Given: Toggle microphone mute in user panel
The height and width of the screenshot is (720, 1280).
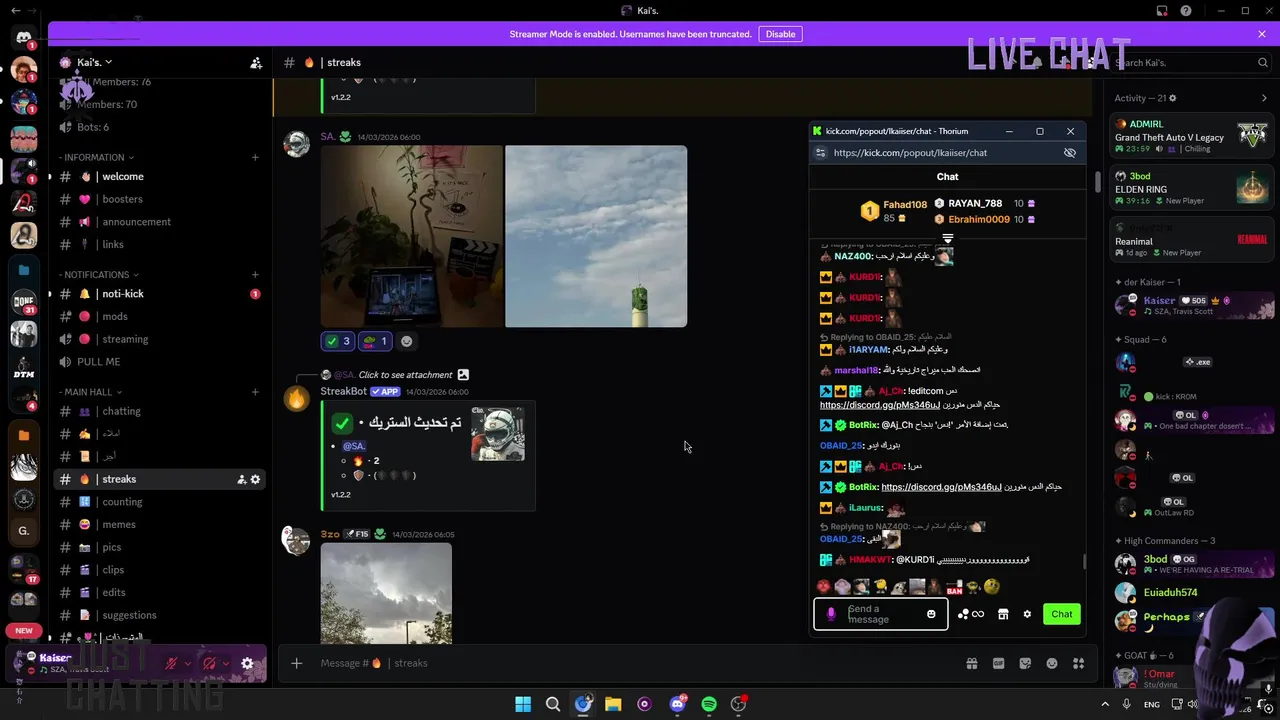Looking at the screenshot, I should tap(172, 663).
